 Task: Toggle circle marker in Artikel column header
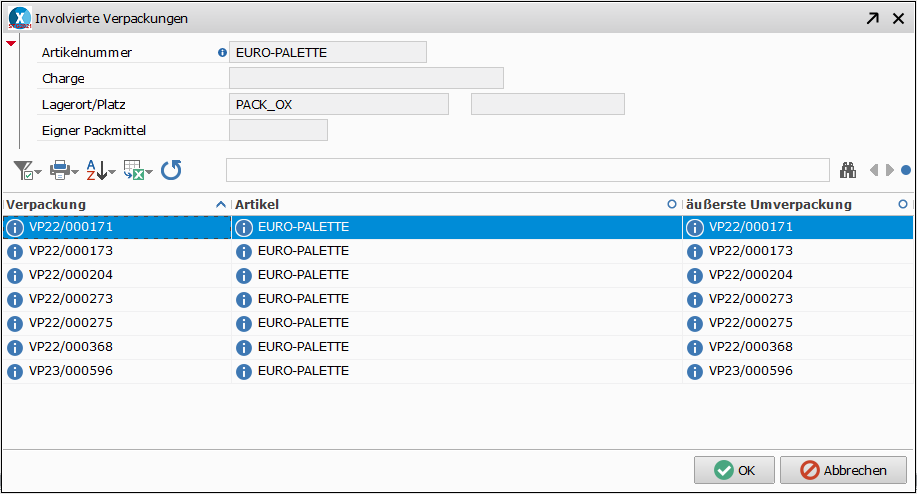(672, 204)
